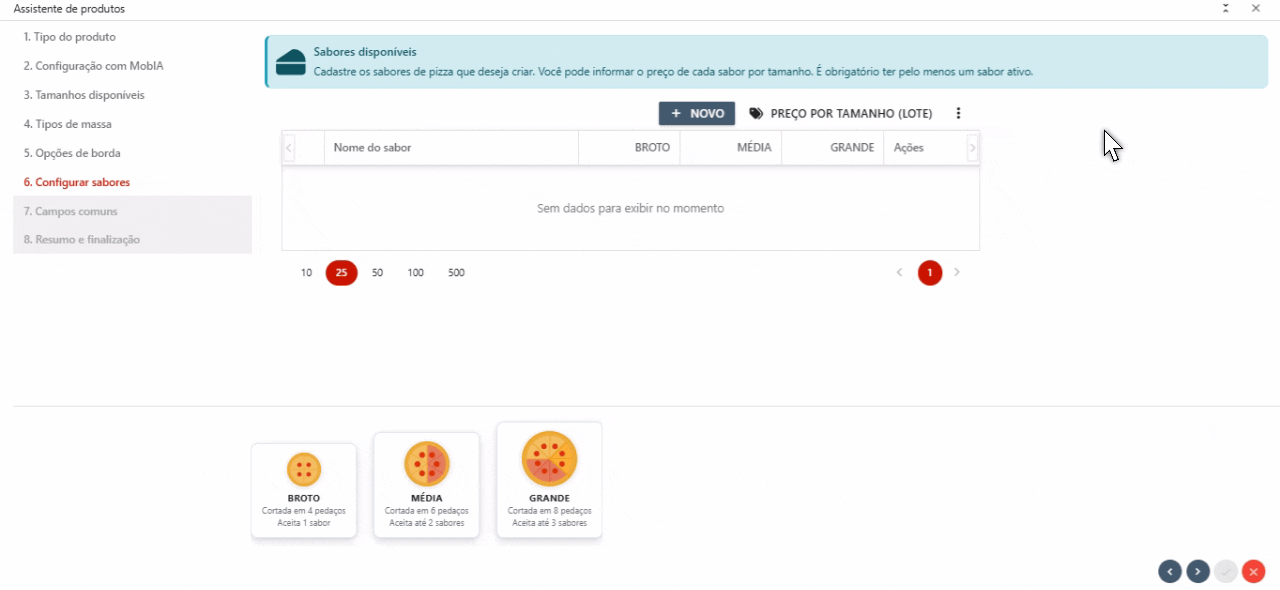1280x590 pixels.
Task: Open Preço por tamanho (lote) option
Action: [841, 114]
